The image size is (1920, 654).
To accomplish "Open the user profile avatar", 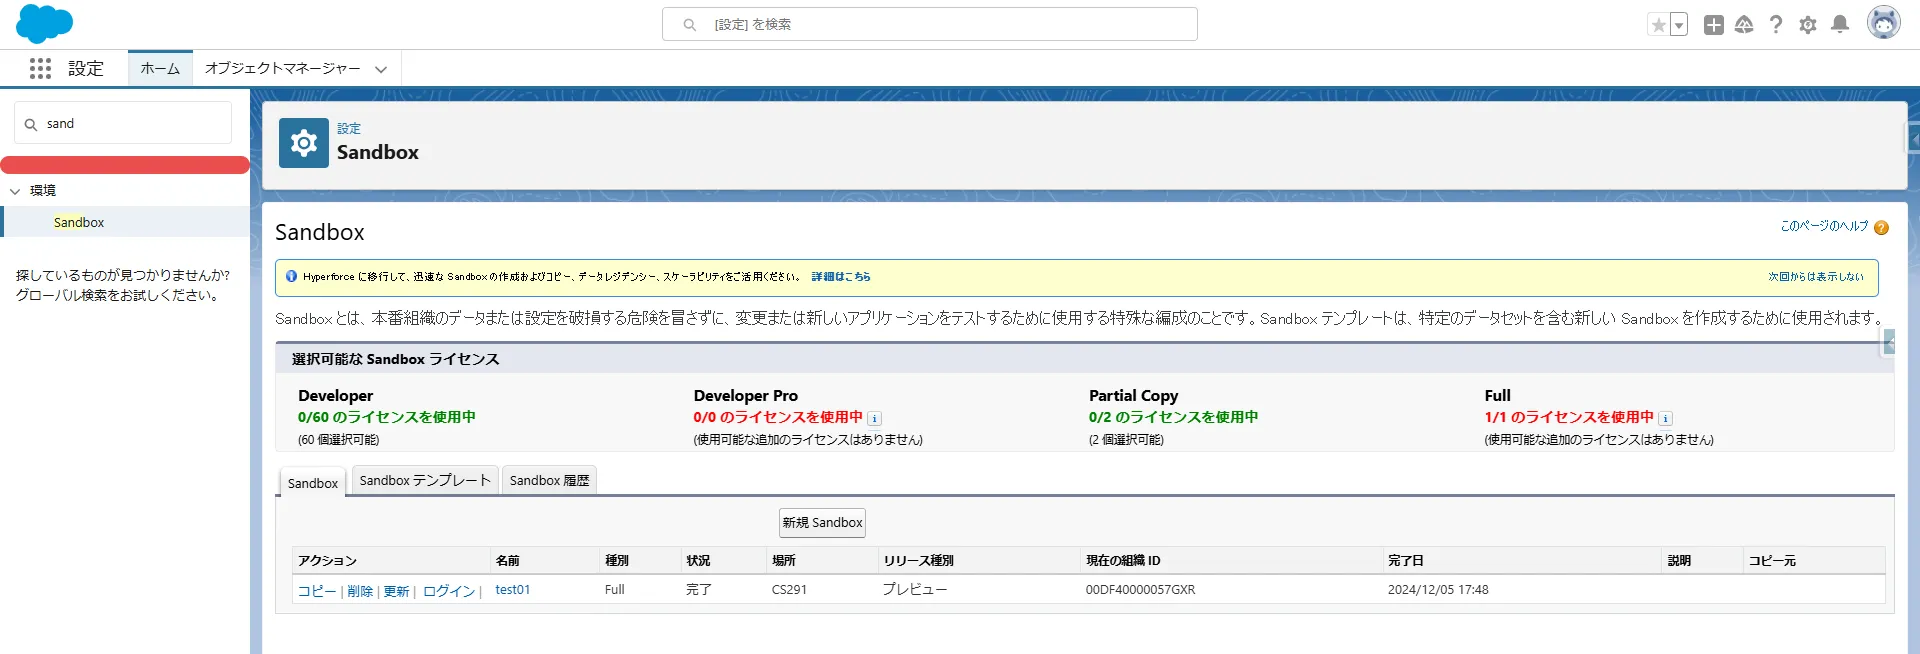I will [x=1883, y=23].
